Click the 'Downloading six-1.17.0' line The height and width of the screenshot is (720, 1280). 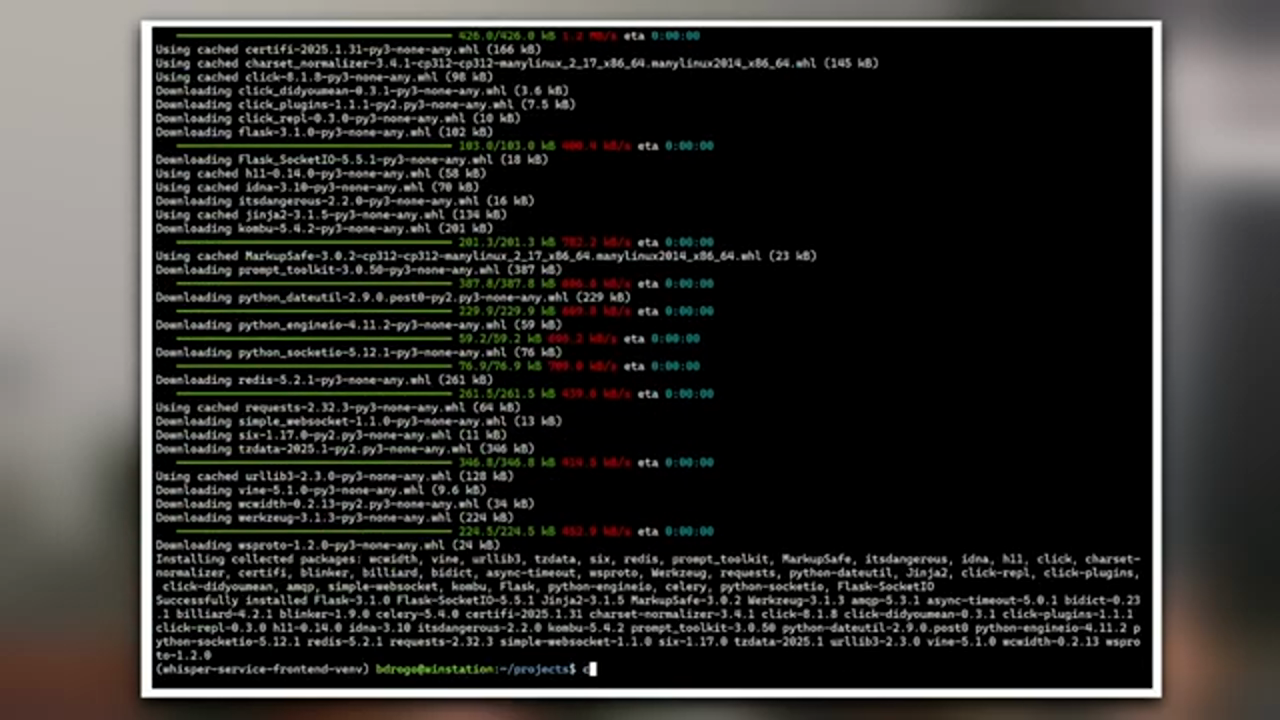[x=331, y=435]
